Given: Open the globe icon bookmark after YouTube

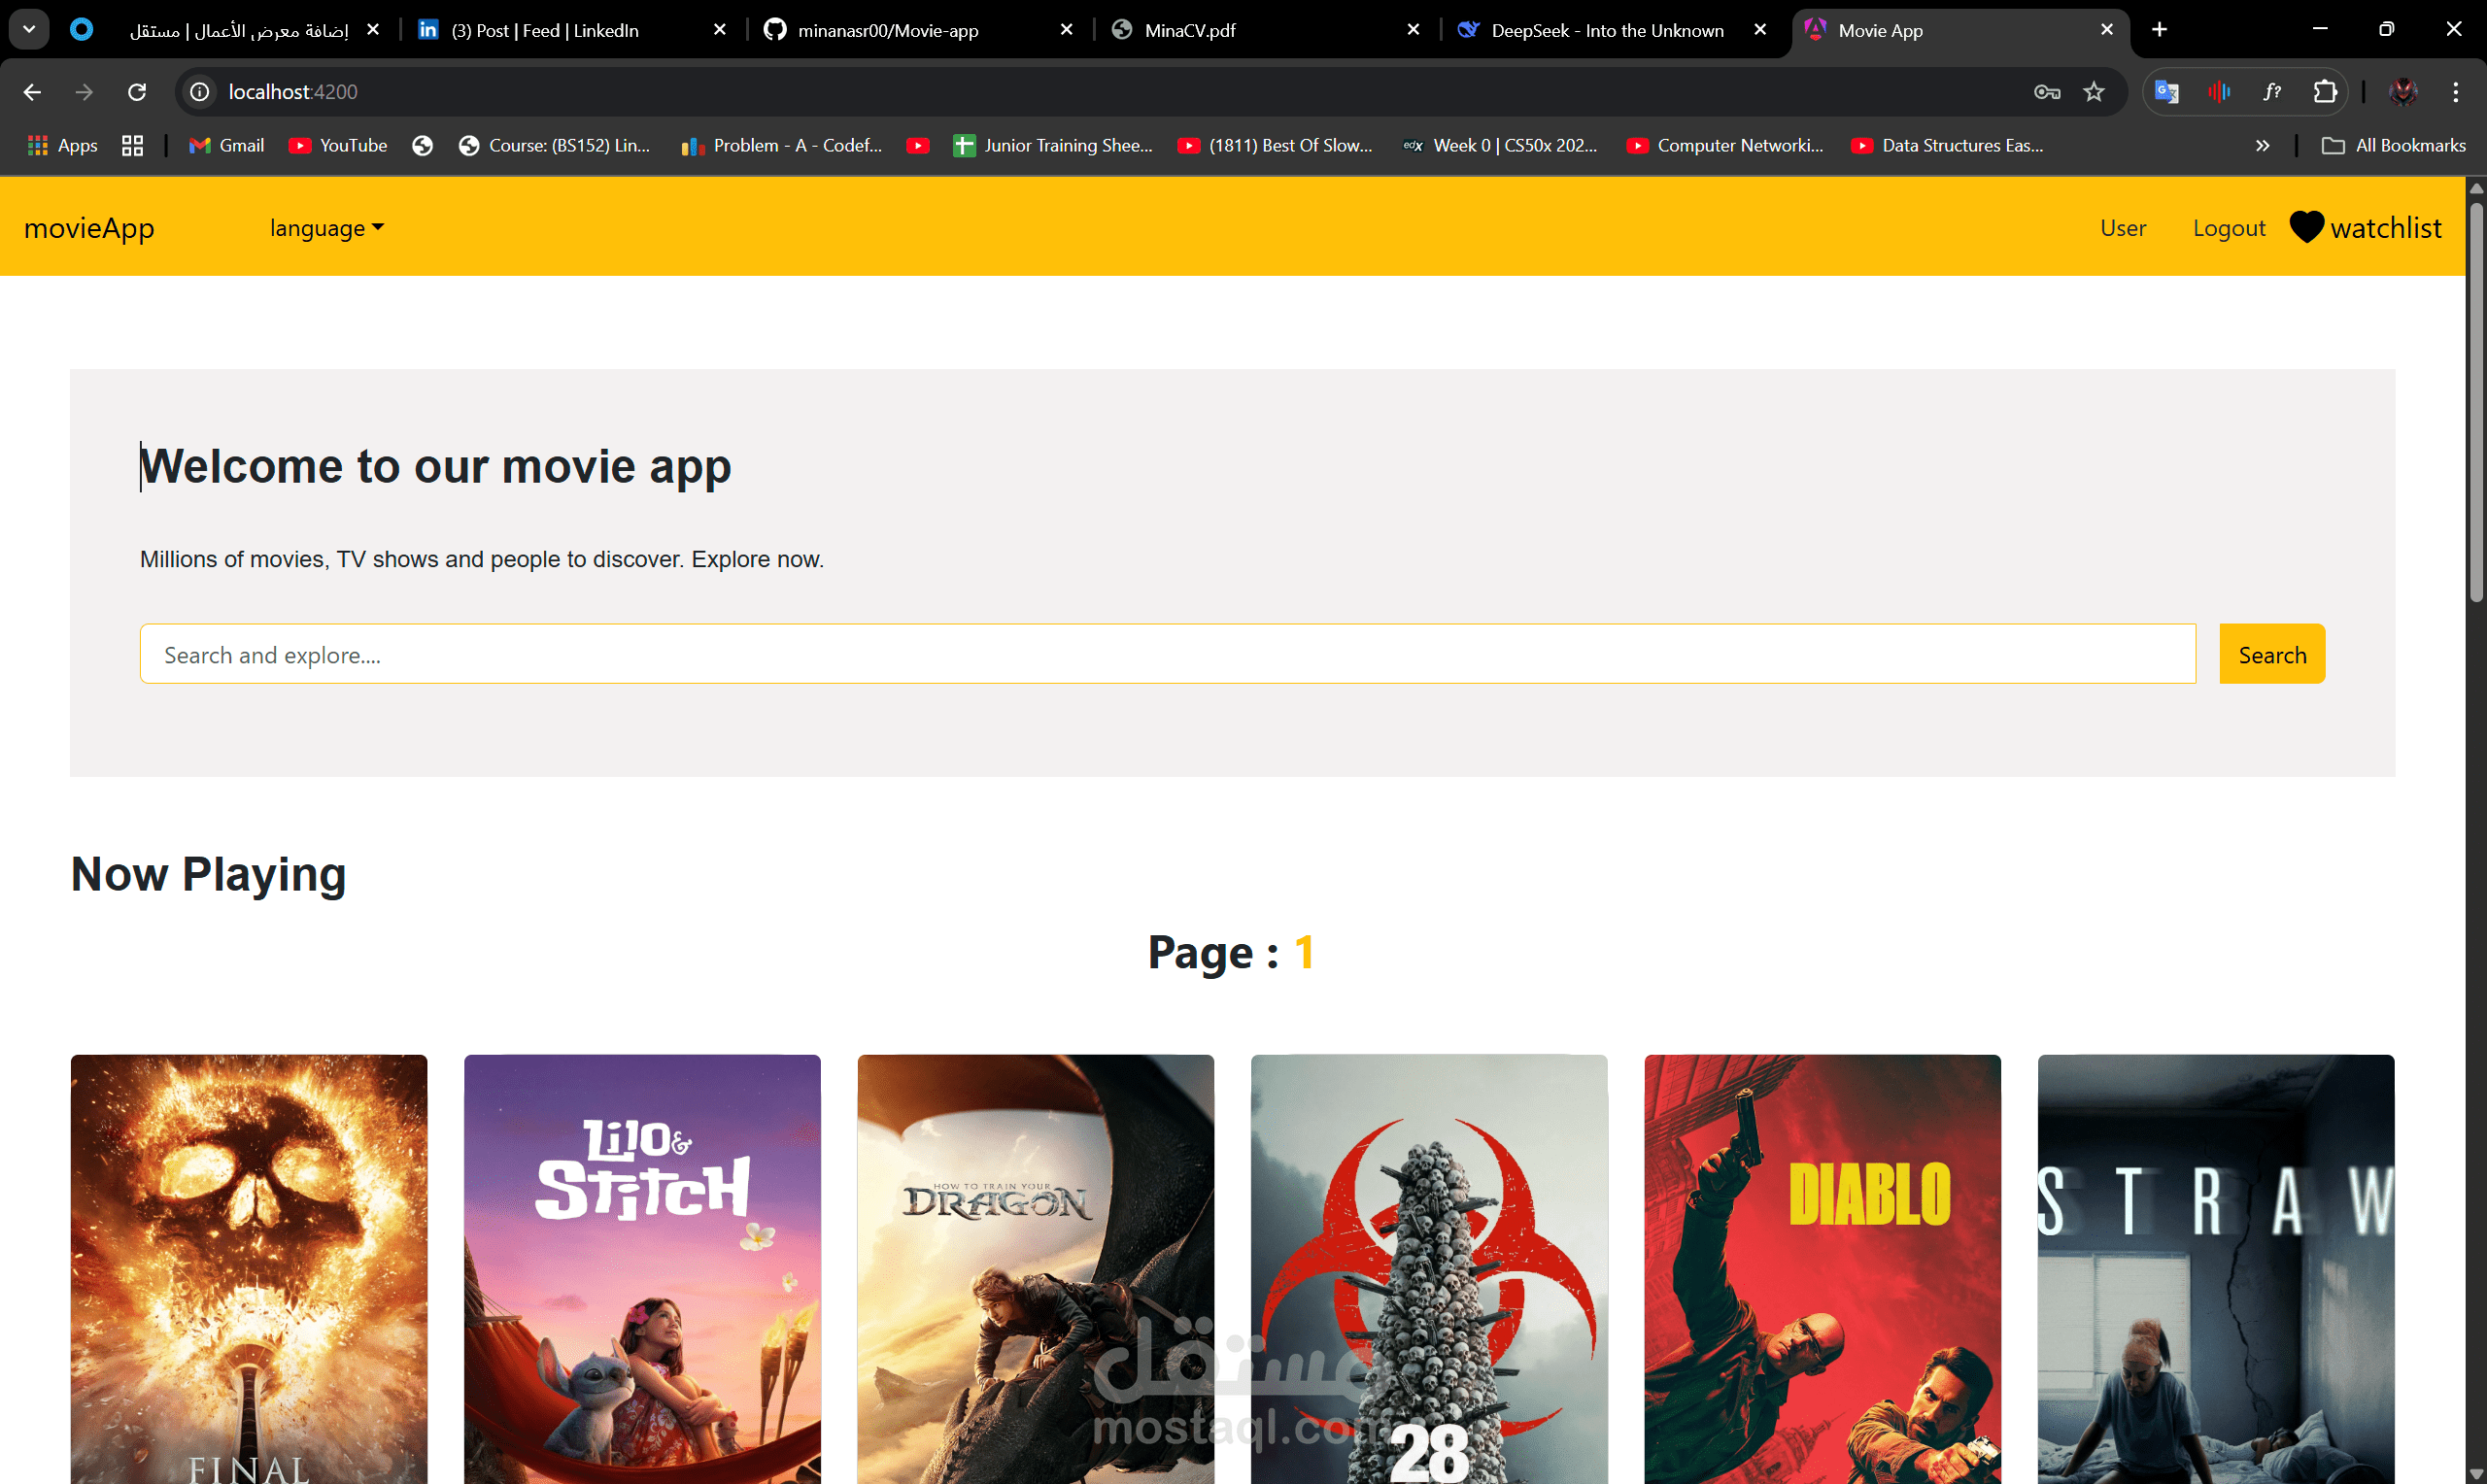Looking at the screenshot, I should [x=423, y=146].
